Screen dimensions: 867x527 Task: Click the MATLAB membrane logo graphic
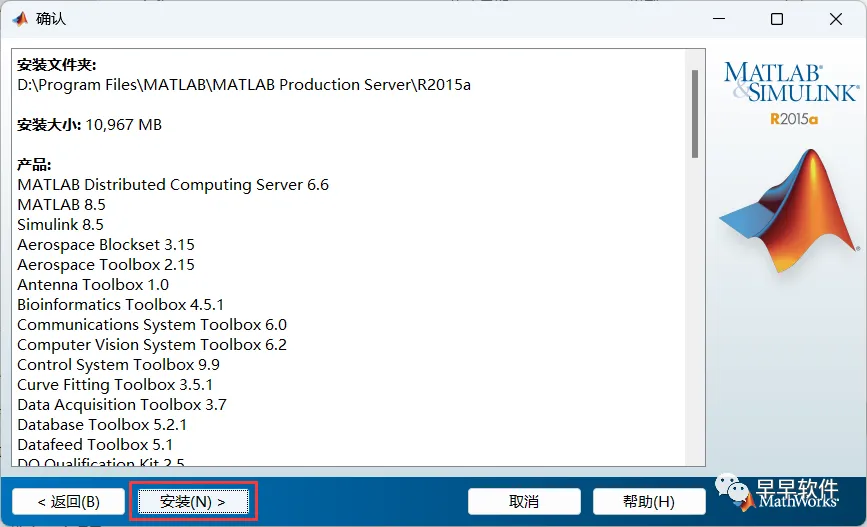(790, 210)
